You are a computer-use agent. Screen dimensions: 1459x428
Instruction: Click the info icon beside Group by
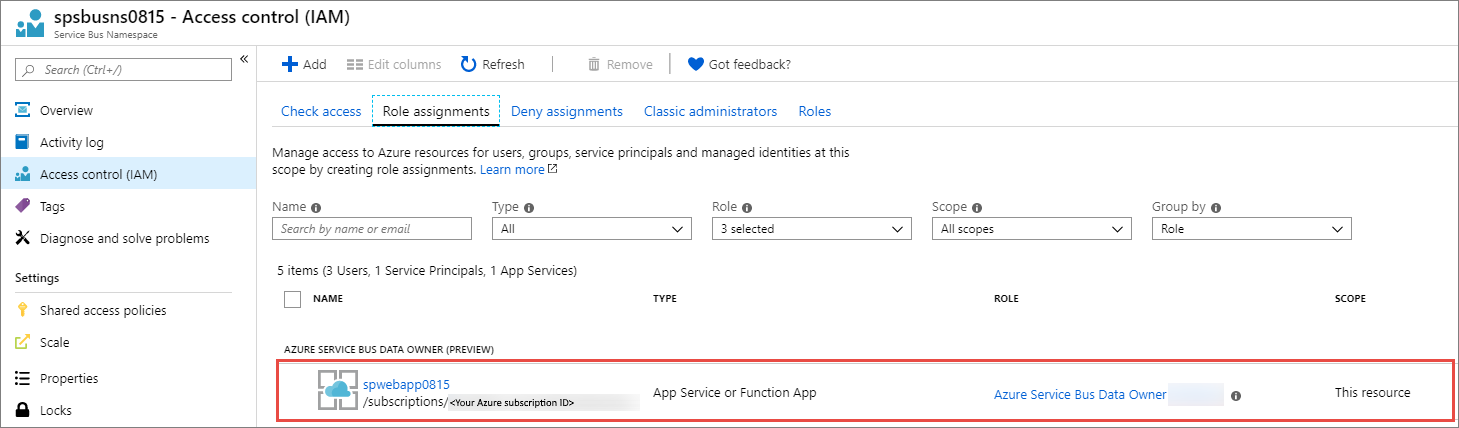(1215, 208)
